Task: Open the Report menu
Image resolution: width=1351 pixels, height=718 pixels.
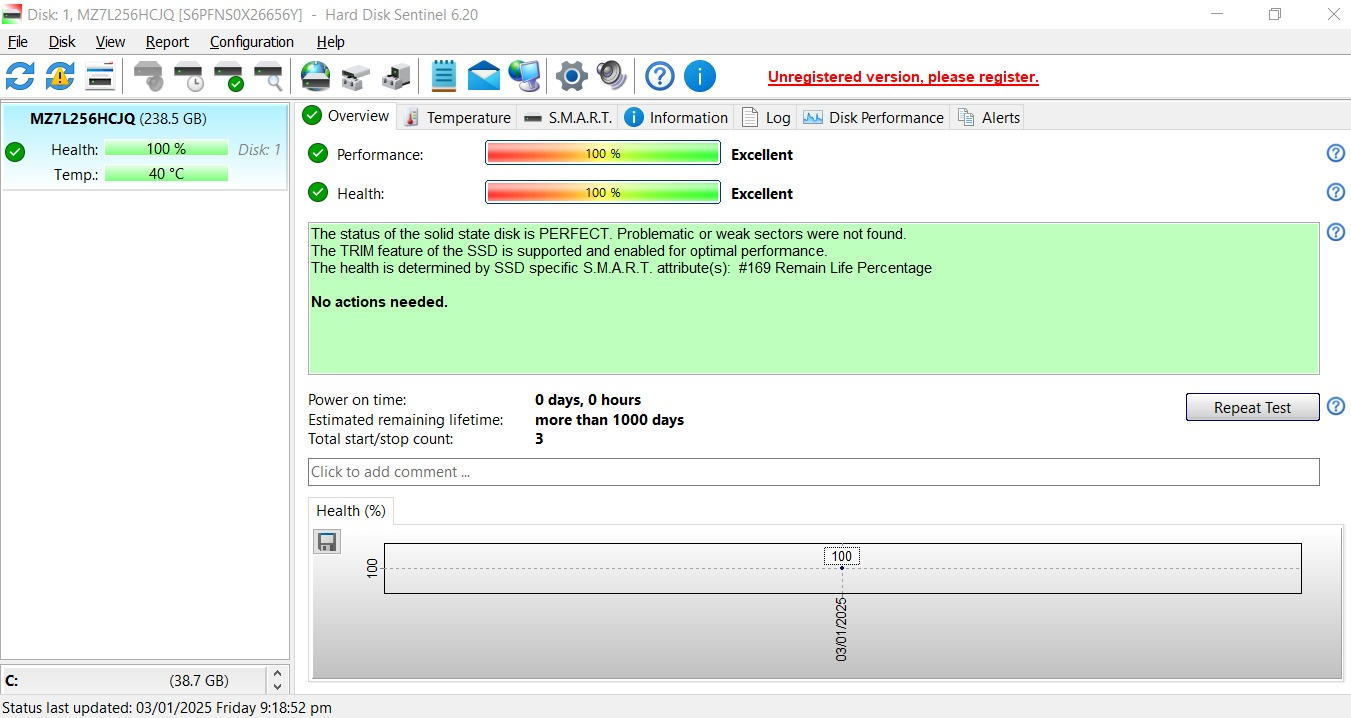Action: click(167, 42)
